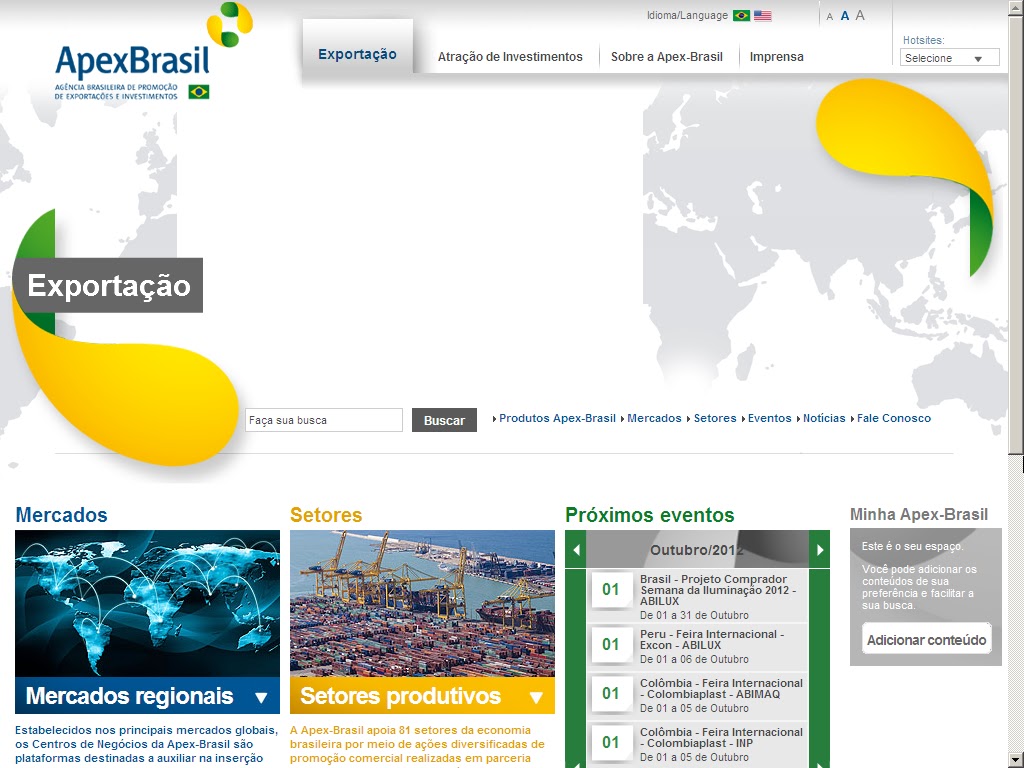Open the Setores container port thumbnail
Viewport: 1024px width, 768px height.
pyautogui.click(x=423, y=603)
